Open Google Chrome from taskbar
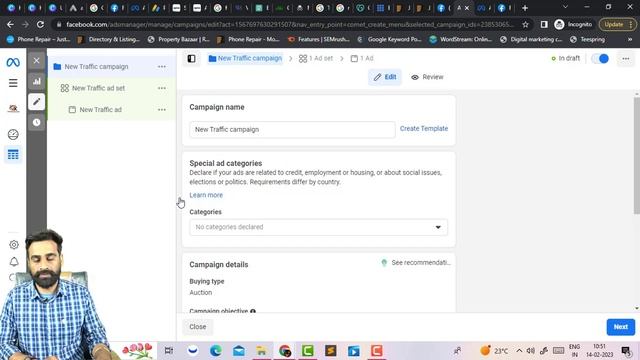The height and width of the screenshot is (360, 640). pos(284,351)
